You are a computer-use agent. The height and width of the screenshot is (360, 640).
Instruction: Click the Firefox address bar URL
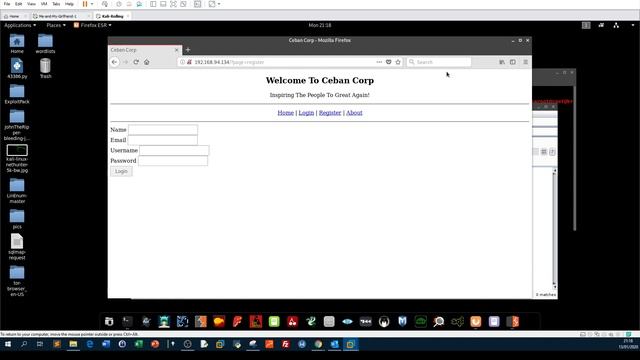229,62
